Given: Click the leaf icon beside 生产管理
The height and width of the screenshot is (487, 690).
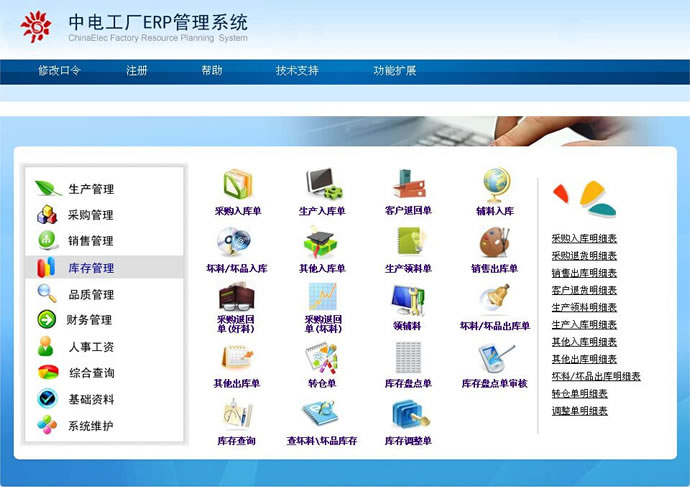Looking at the screenshot, I should [x=48, y=189].
